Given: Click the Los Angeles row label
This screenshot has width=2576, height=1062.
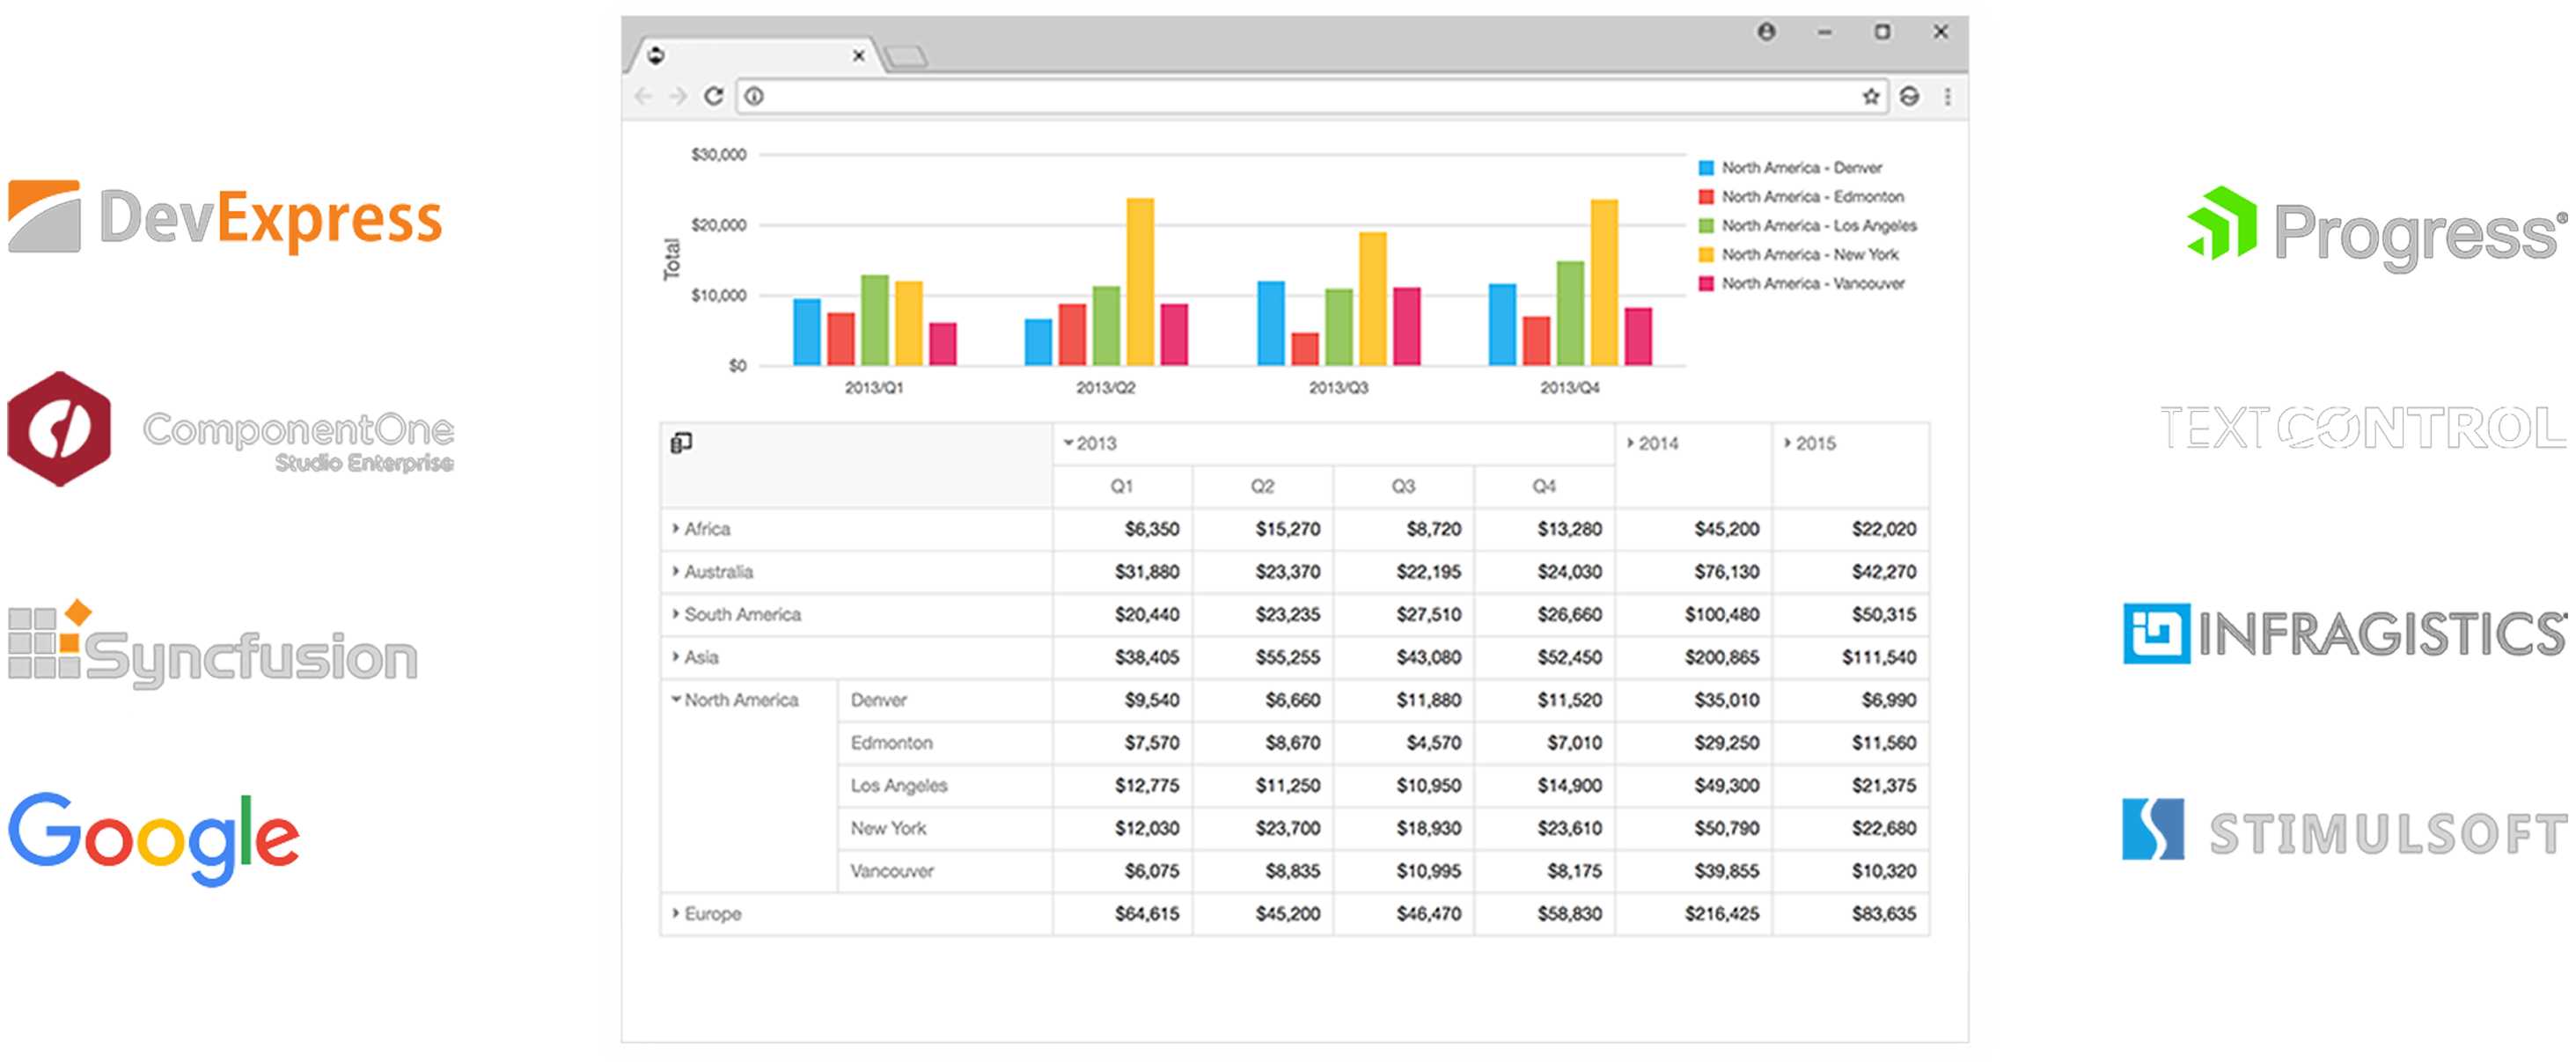Looking at the screenshot, I should [898, 786].
